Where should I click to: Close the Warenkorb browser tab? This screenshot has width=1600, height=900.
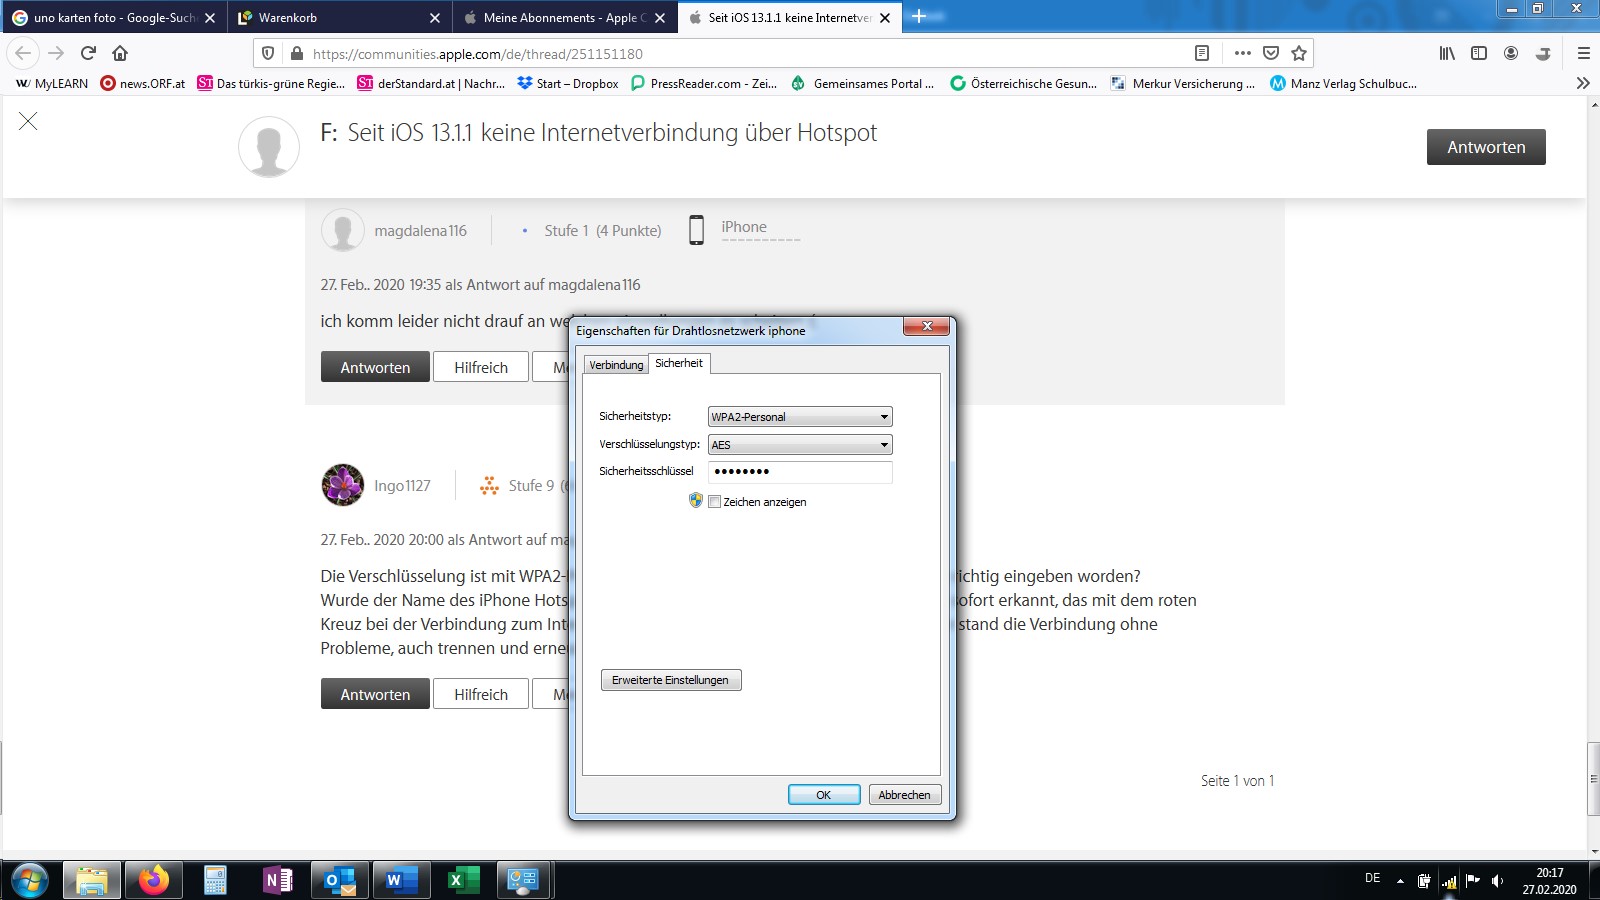(434, 18)
